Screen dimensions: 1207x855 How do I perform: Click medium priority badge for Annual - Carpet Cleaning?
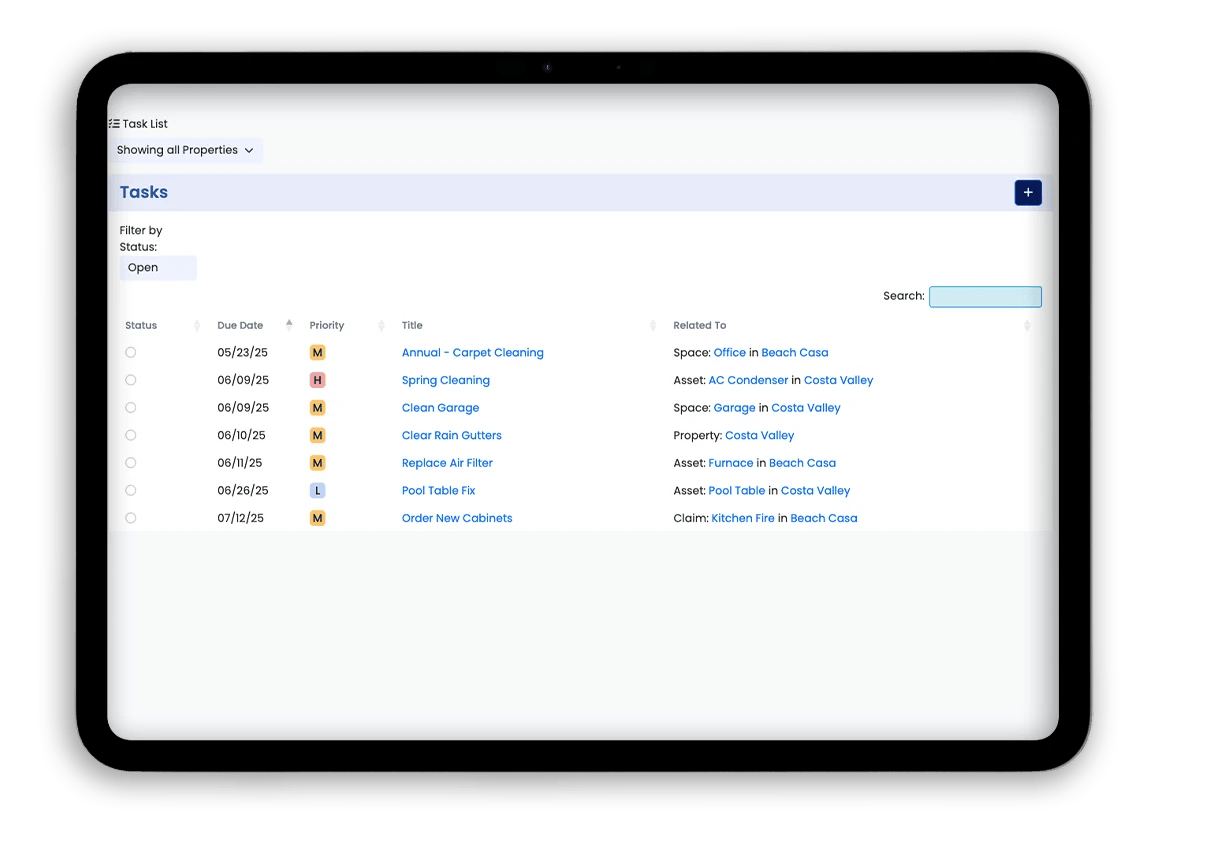coord(318,353)
